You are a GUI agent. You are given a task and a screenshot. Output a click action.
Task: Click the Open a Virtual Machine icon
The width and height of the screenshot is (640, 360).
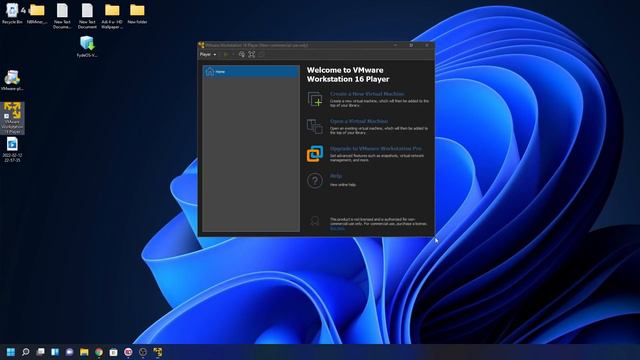click(x=315, y=127)
